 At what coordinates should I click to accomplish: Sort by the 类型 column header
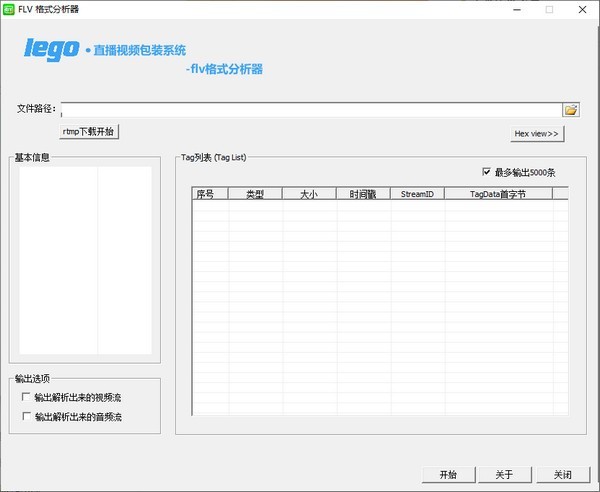coord(255,194)
